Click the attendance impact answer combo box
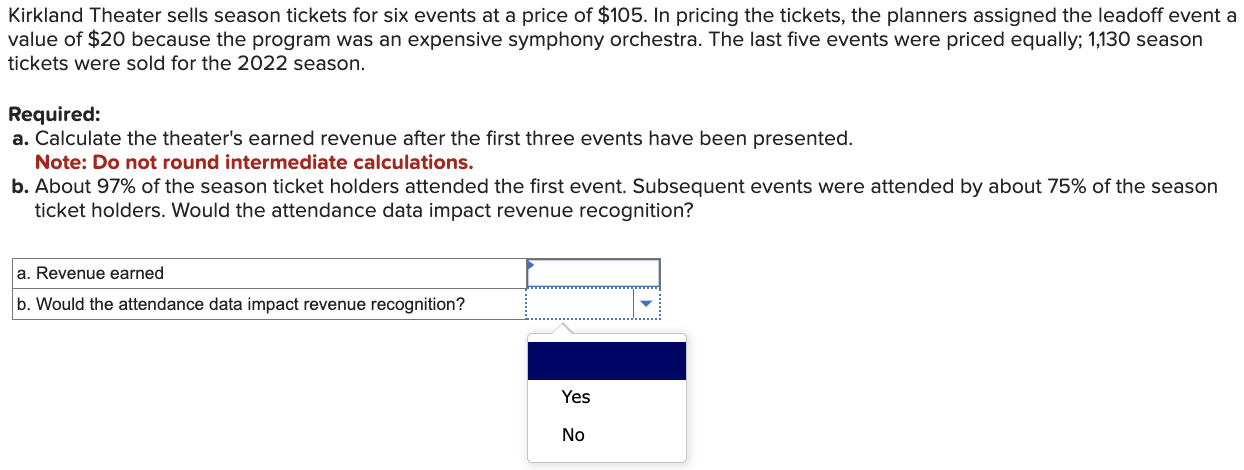Viewport: 1244px width, 470px height. point(580,304)
